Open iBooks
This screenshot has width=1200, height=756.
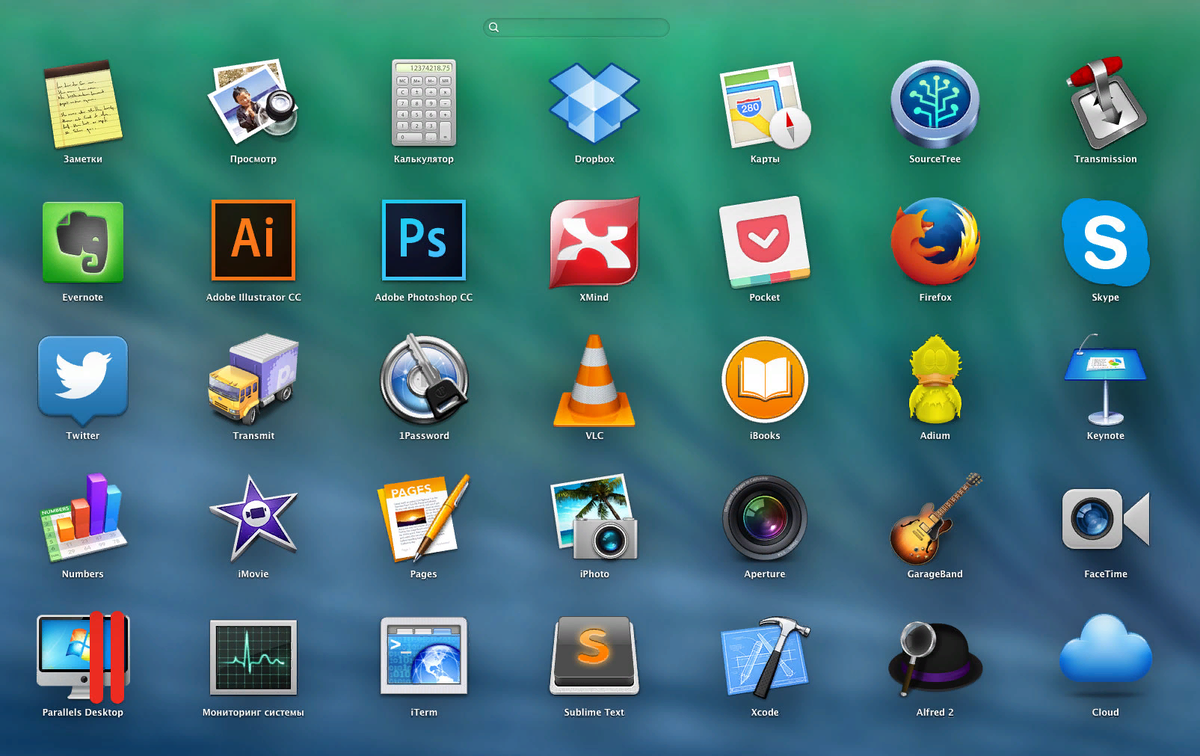765,380
